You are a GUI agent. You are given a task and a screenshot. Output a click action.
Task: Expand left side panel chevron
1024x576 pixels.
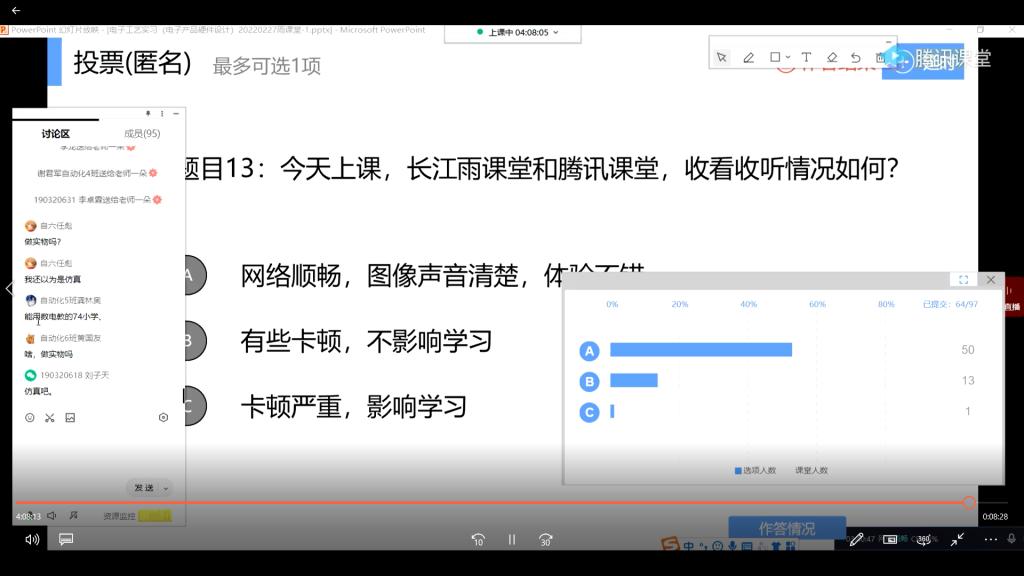click(x=8, y=288)
